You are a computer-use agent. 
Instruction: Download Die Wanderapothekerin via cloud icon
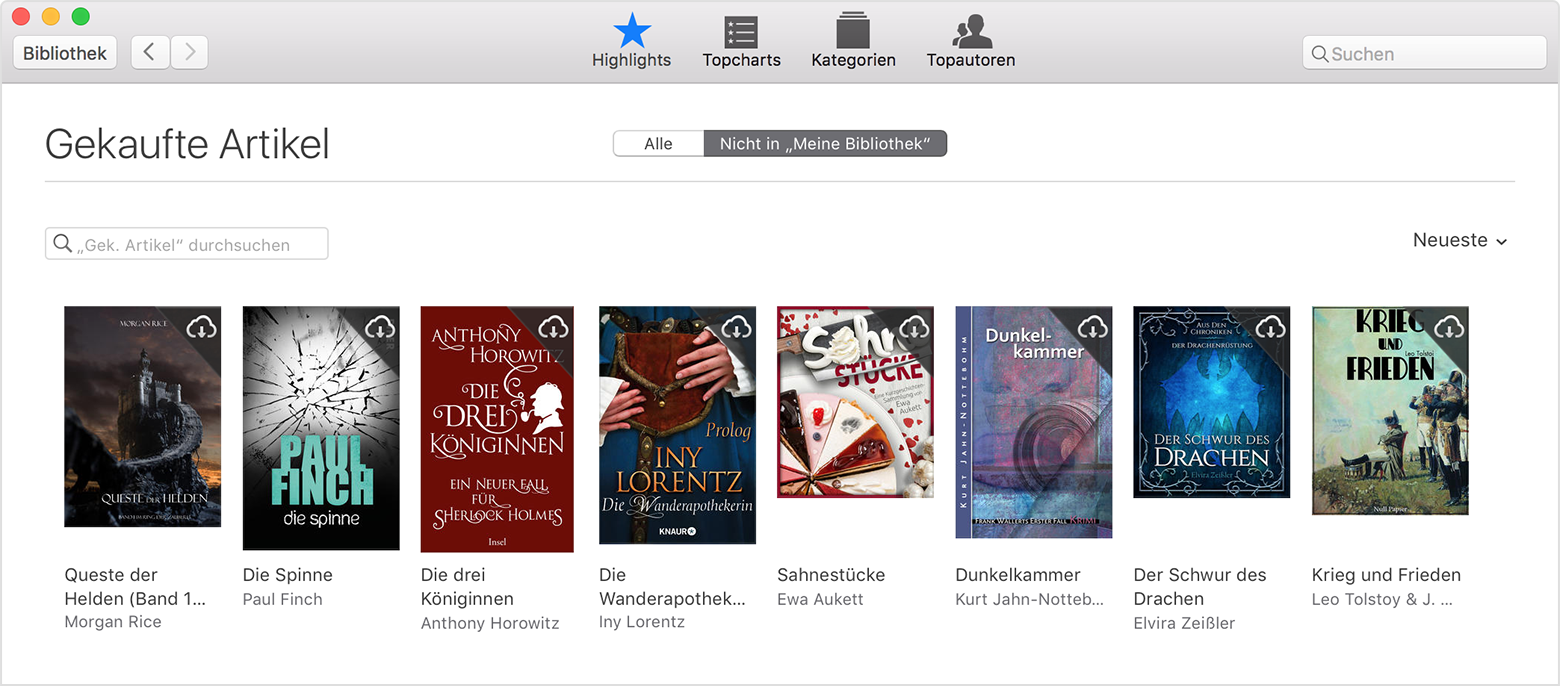coord(736,327)
